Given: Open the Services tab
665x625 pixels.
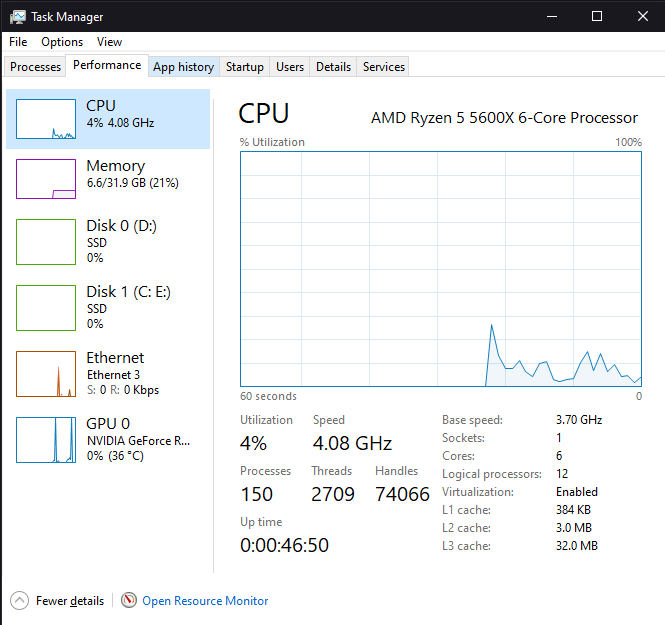Looking at the screenshot, I should pos(384,67).
